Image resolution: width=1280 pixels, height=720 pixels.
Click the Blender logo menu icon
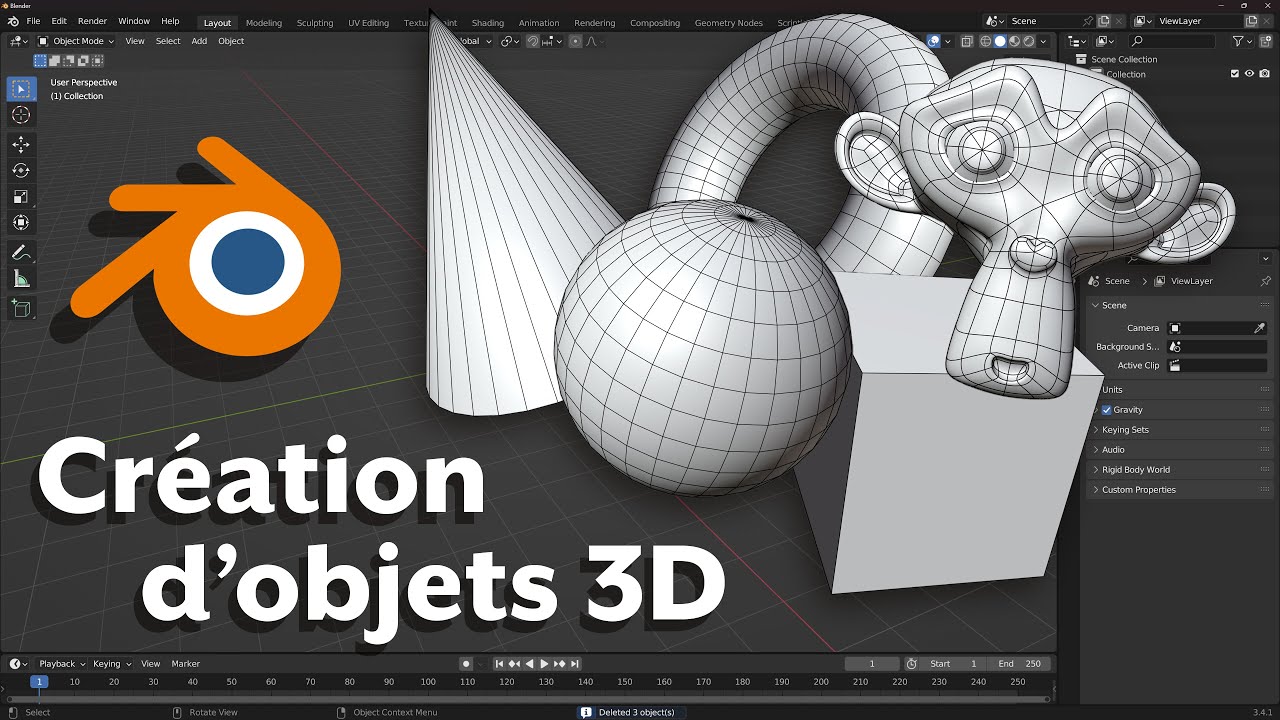click(x=13, y=21)
